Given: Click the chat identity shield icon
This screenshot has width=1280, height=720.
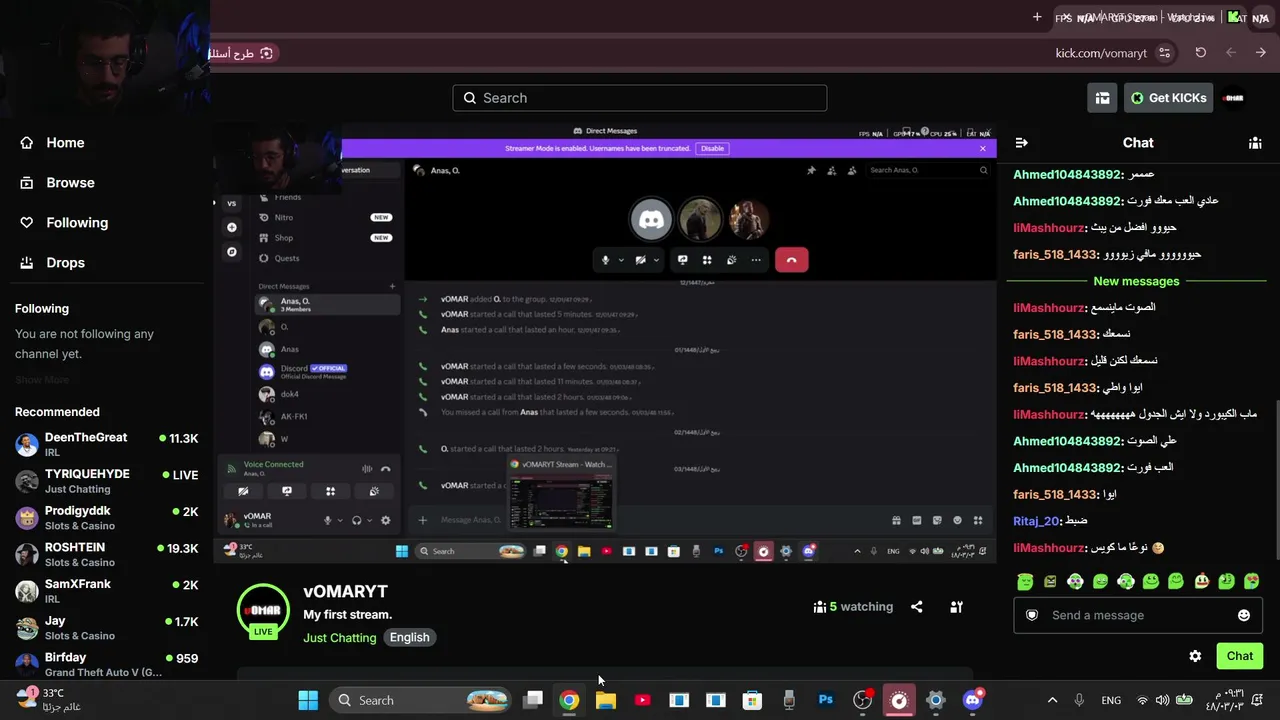Looking at the screenshot, I should point(1032,615).
